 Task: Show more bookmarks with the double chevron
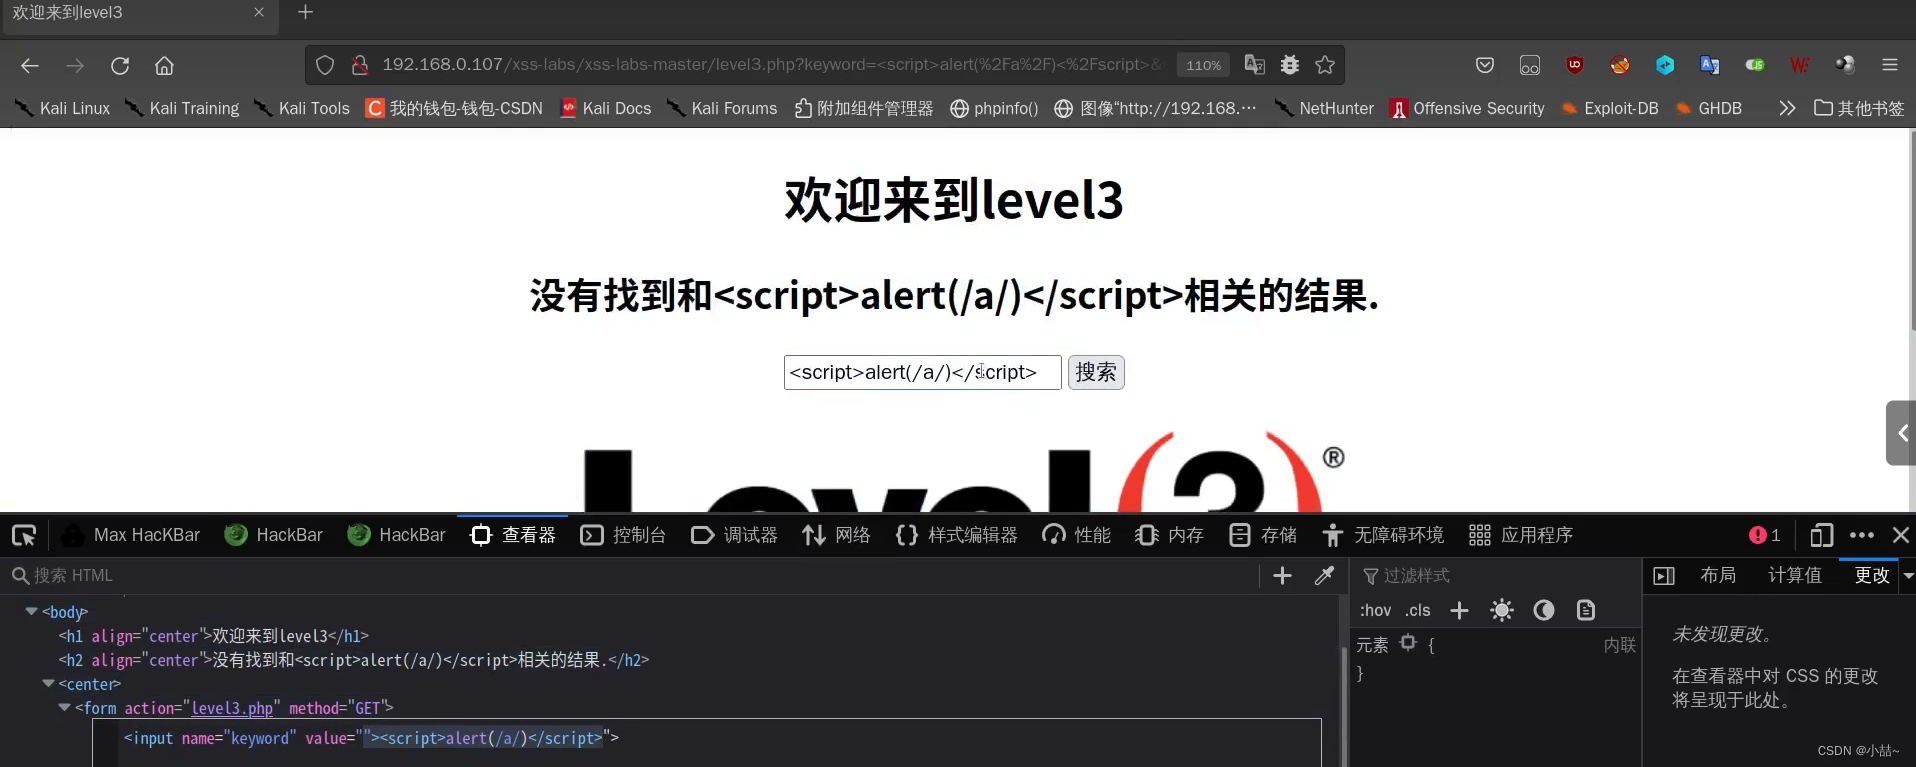[x=1787, y=108]
